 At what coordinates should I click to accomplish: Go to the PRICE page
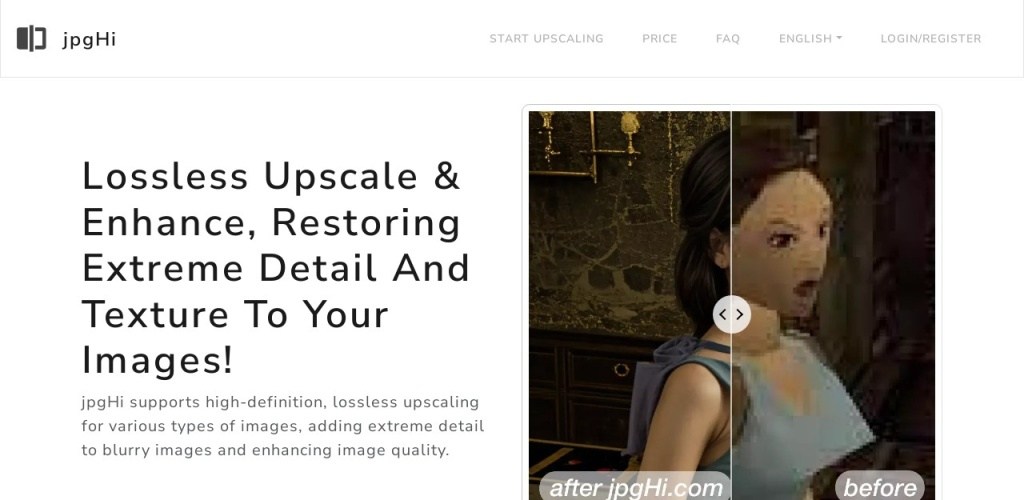point(660,39)
